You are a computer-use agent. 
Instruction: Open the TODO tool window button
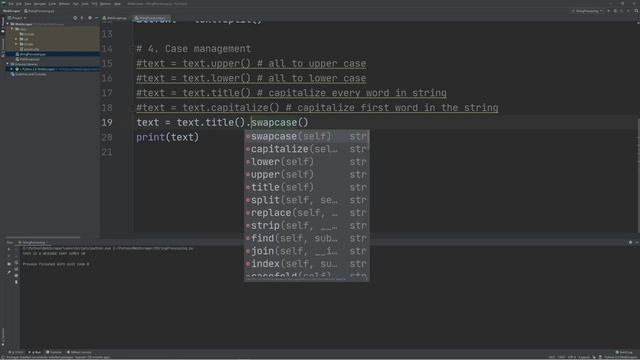pos(17,352)
